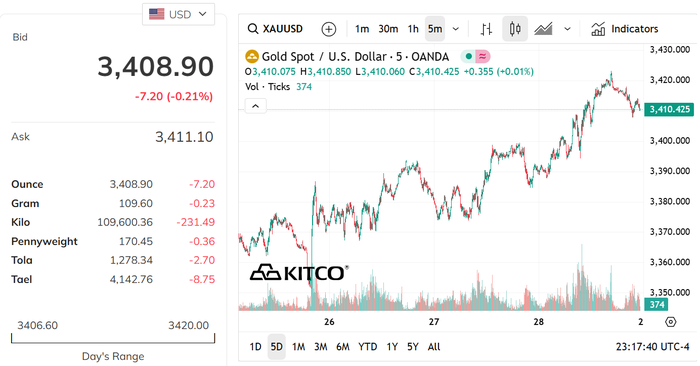Open the Indicators panel
The height and width of the screenshot is (366, 700).
[625, 29]
